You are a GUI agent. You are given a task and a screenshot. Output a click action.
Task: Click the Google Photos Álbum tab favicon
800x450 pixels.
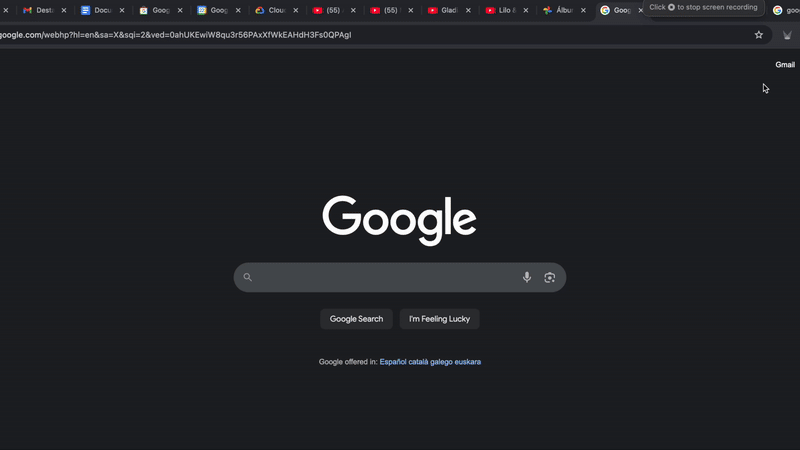(548, 10)
